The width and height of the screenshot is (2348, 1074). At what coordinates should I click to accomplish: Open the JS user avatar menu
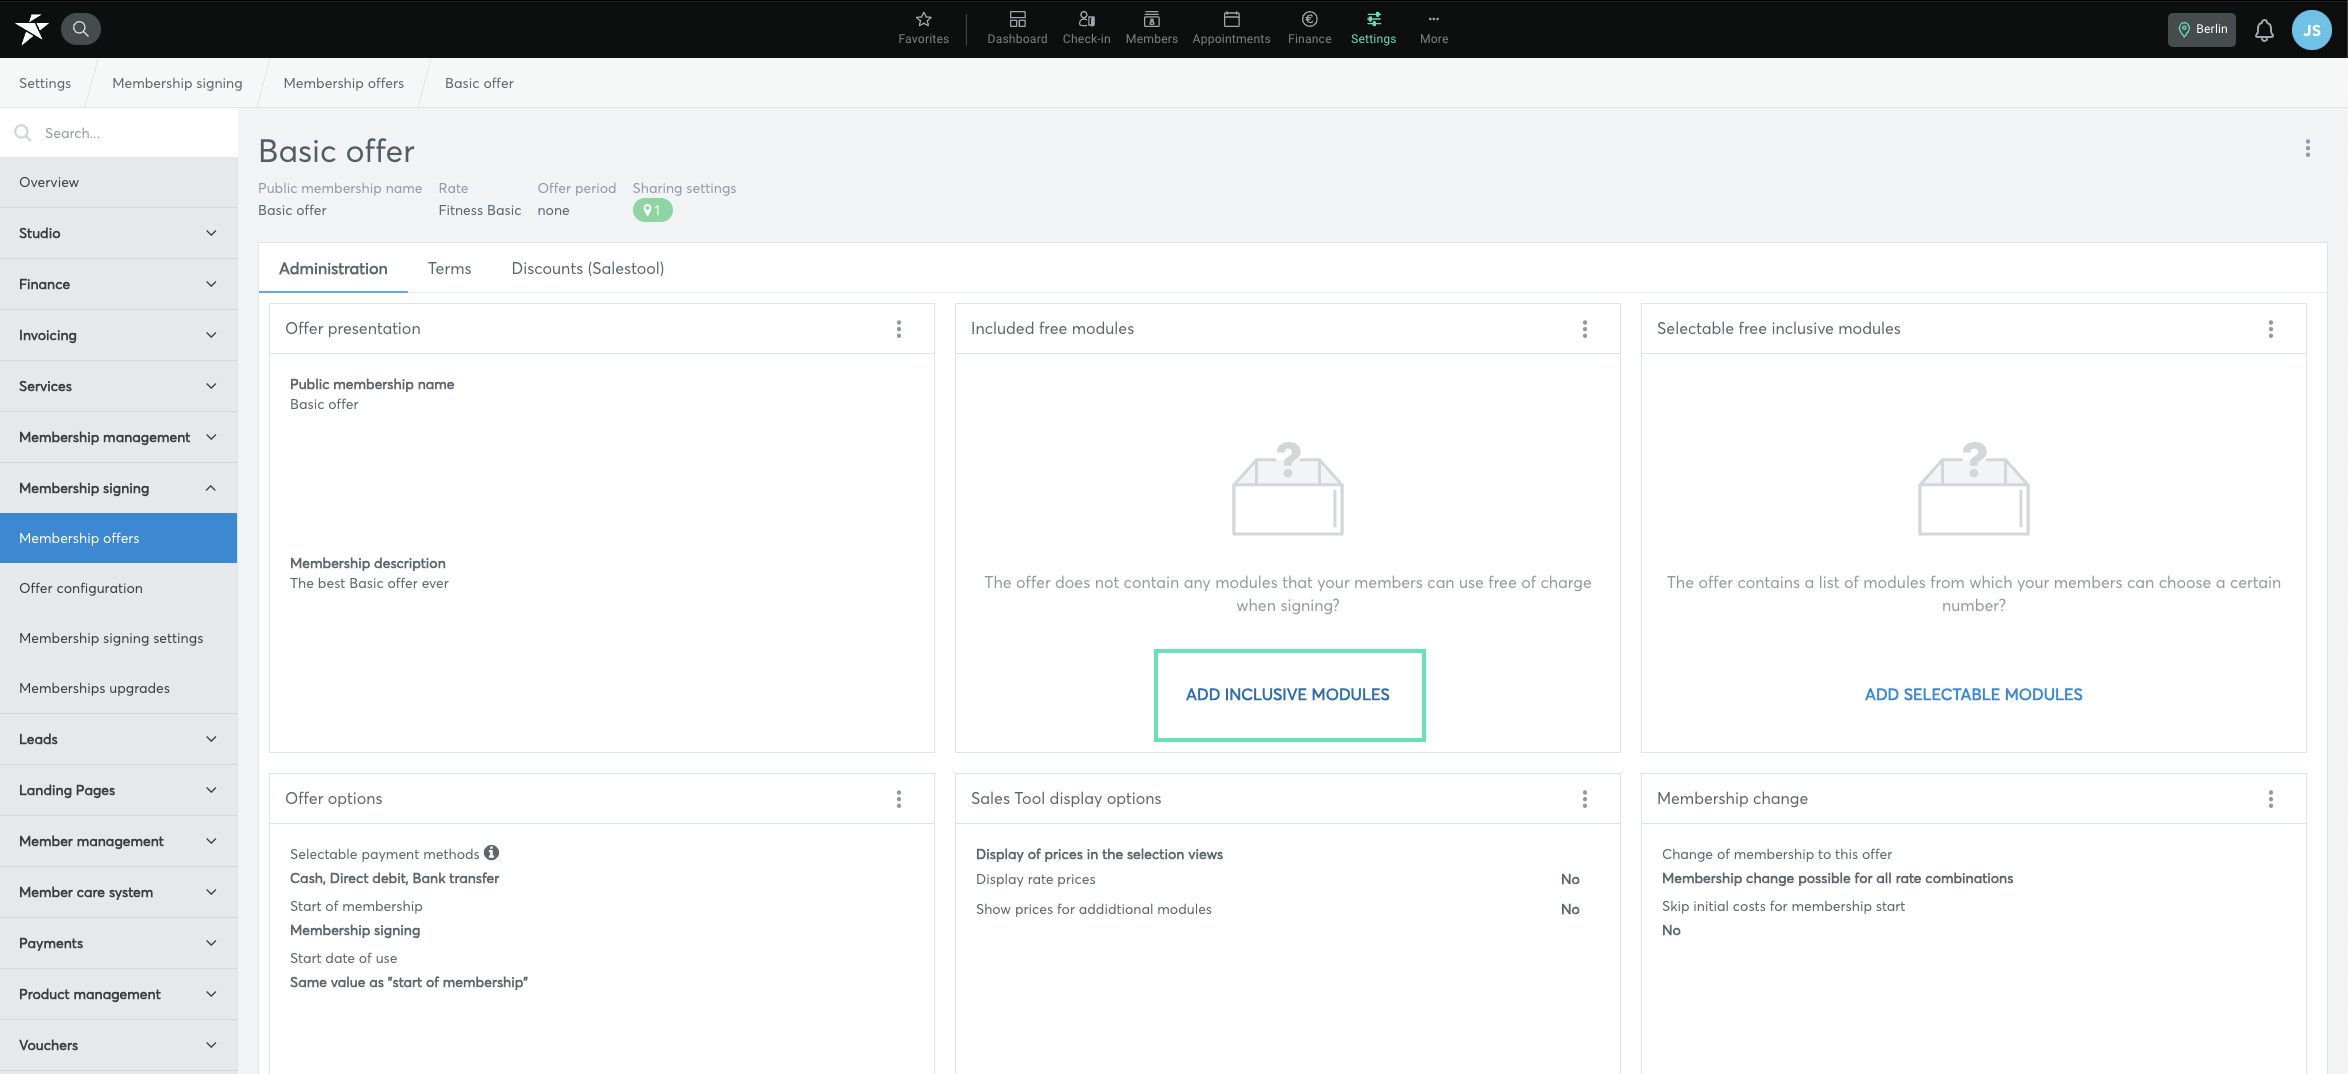pyautogui.click(x=2312, y=30)
